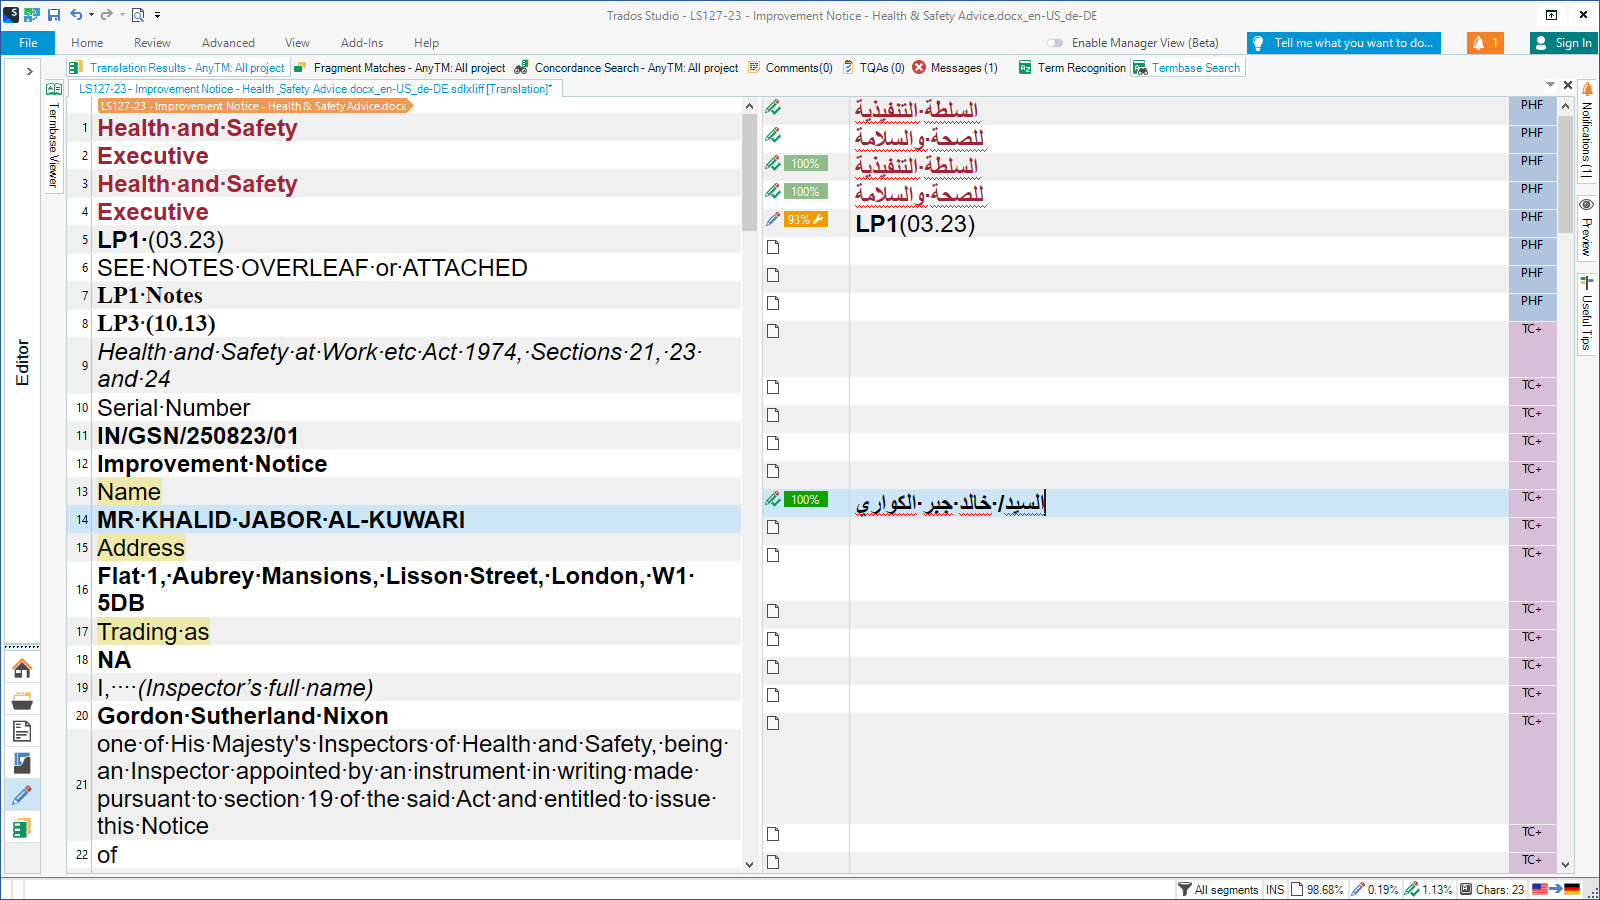Image resolution: width=1600 pixels, height=900 pixels.
Task: Switch to Fragment Matches AnyTM tab
Action: coord(400,68)
